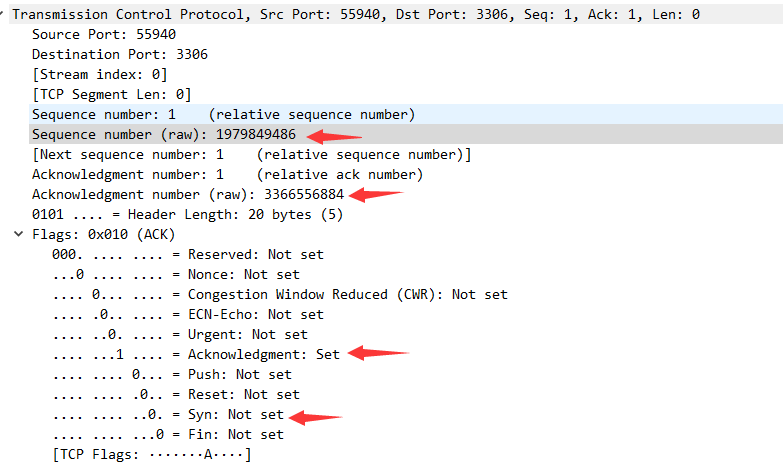Select the Header Length: 20 bytes row
Viewport: 783px width, 464px height.
[187, 214]
